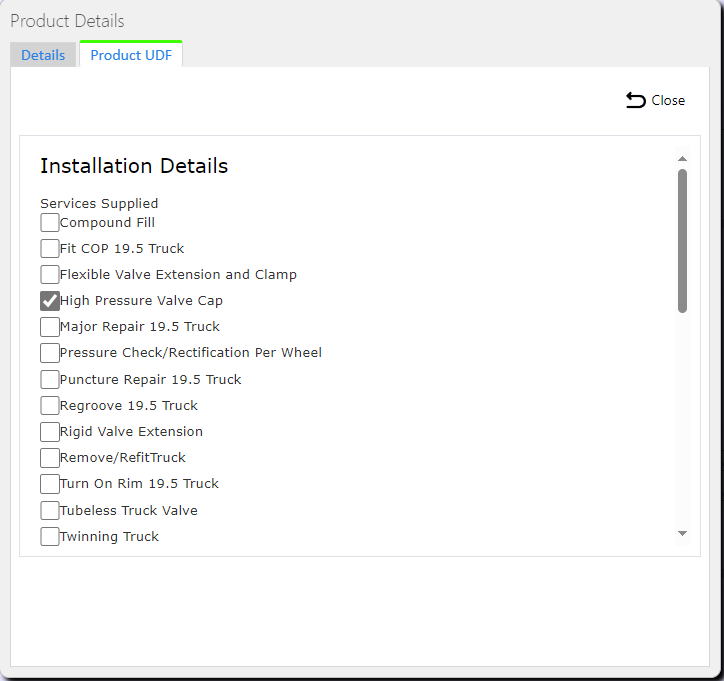
Task: Check Fit COP 19.5 Truck
Action: (50, 248)
